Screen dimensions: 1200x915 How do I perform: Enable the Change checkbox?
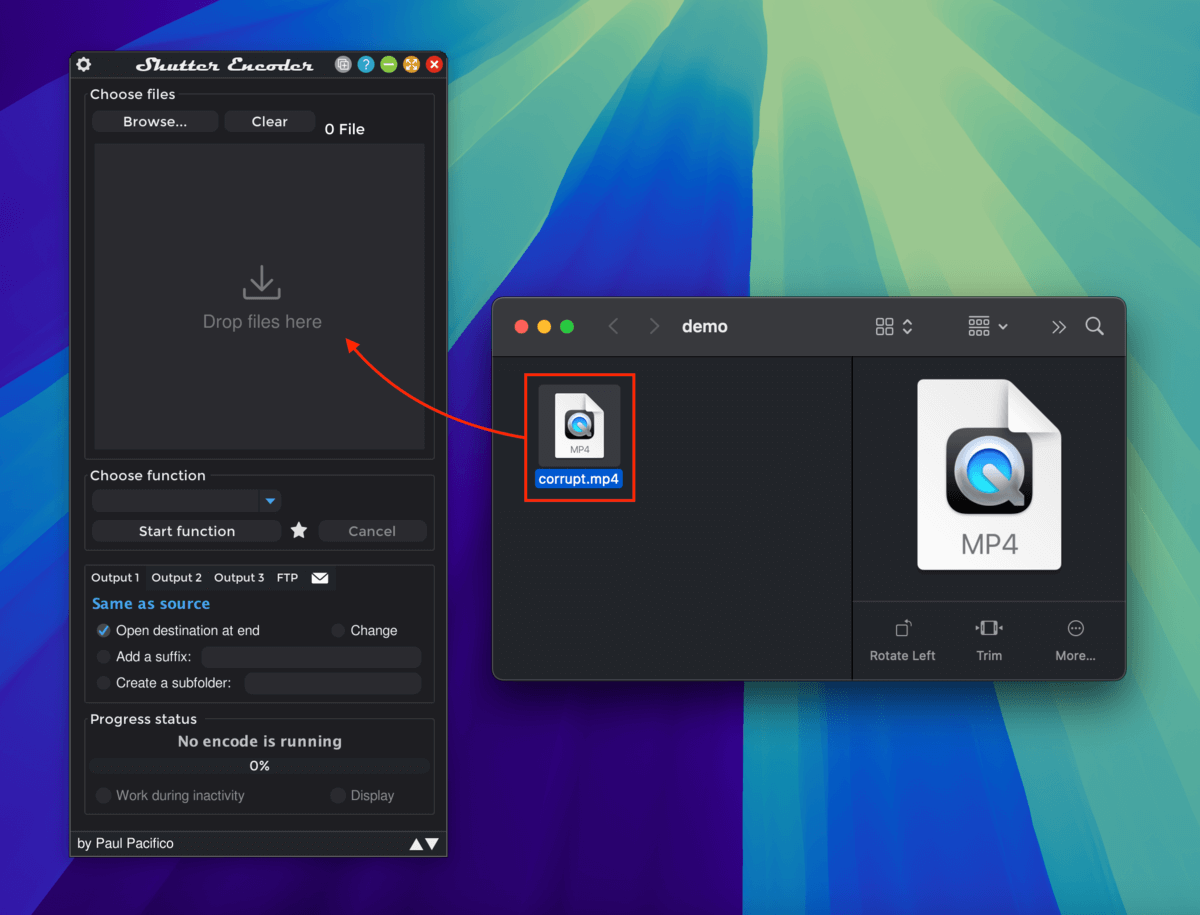coord(338,631)
